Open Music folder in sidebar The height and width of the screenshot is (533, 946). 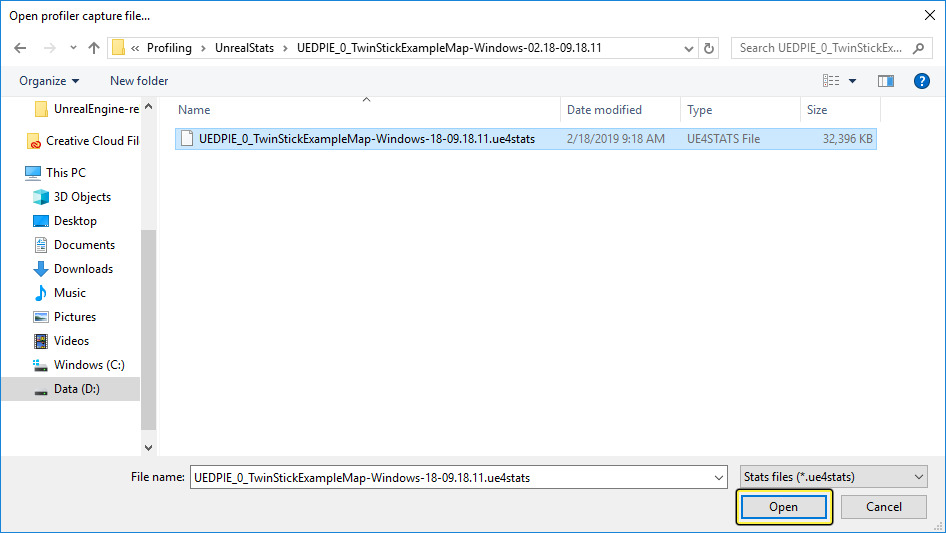click(x=60, y=293)
